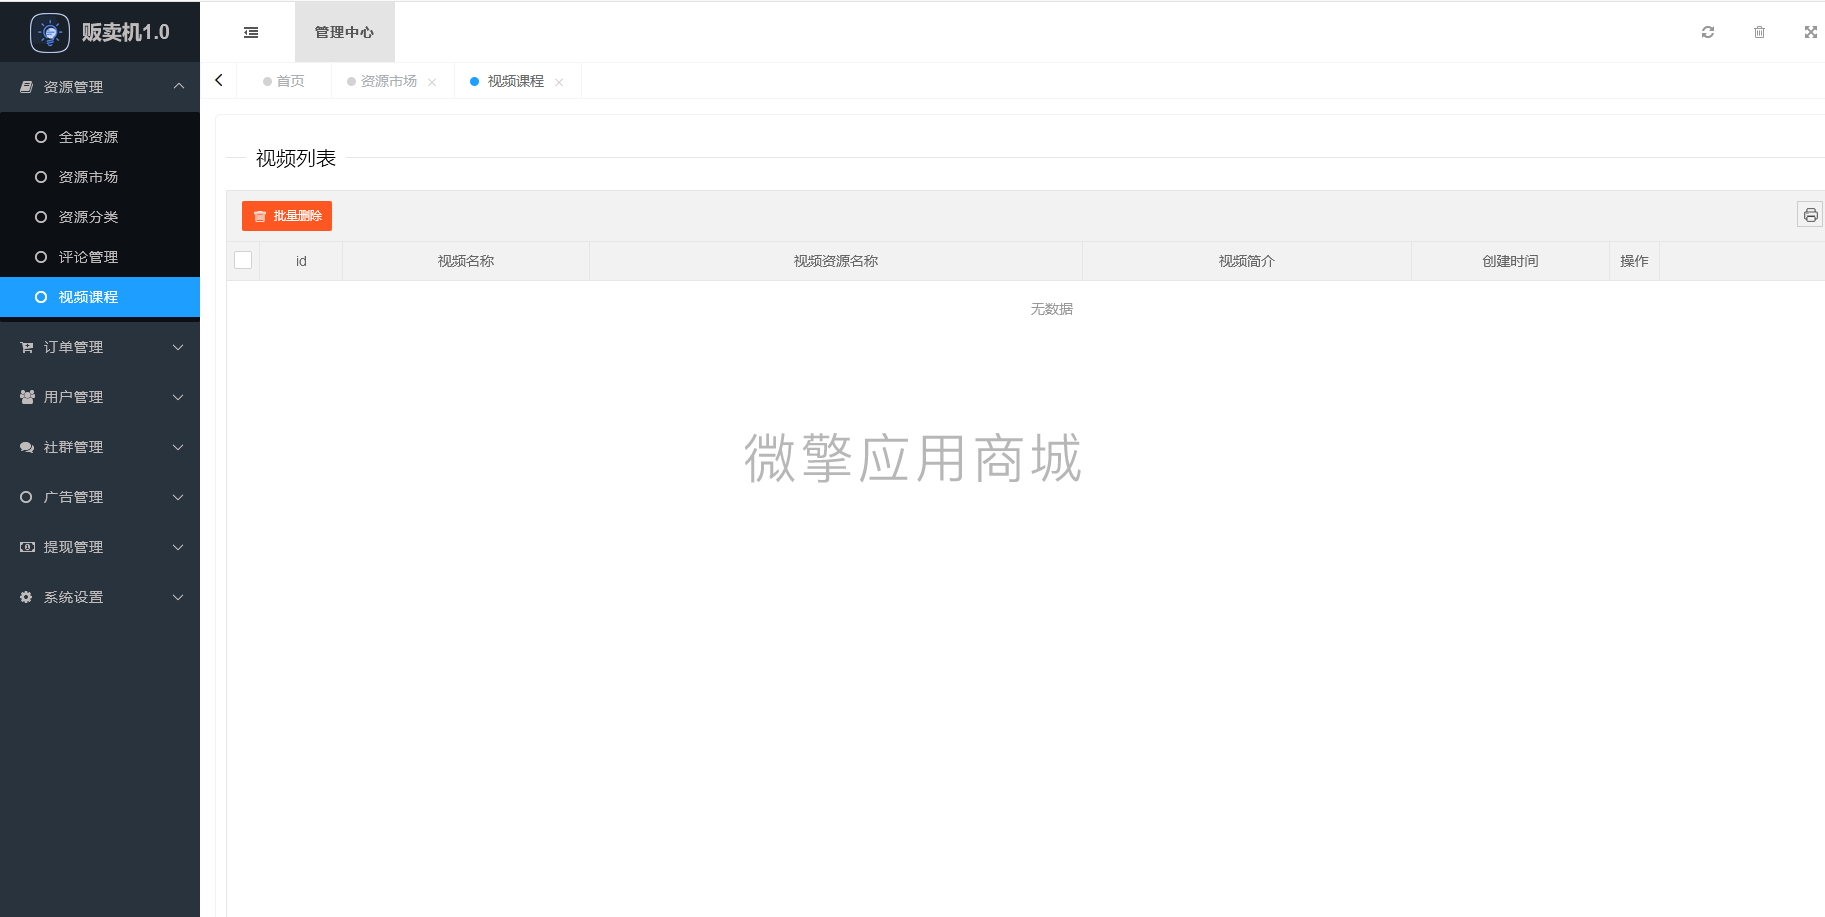Expand the 提现管理 menu chevron
1825x917 pixels.
click(x=178, y=547)
